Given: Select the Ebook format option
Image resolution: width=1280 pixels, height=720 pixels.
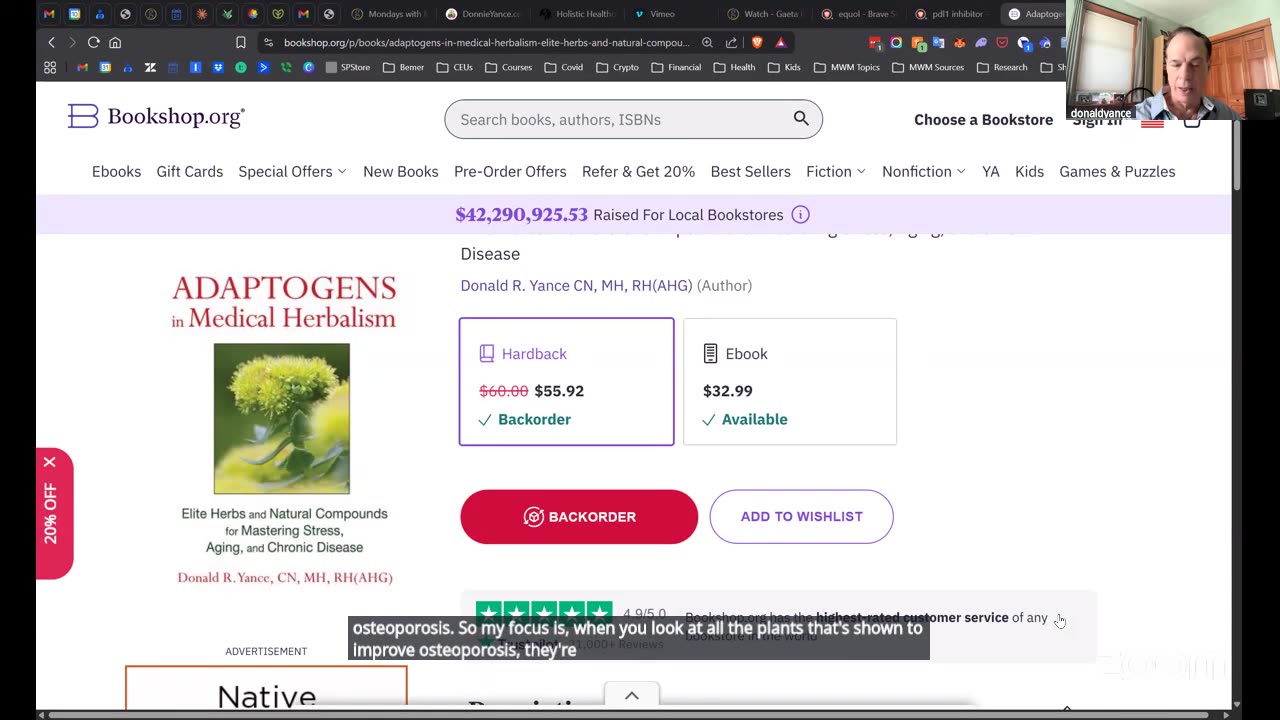Looking at the screenshot, I should point(790,381).
